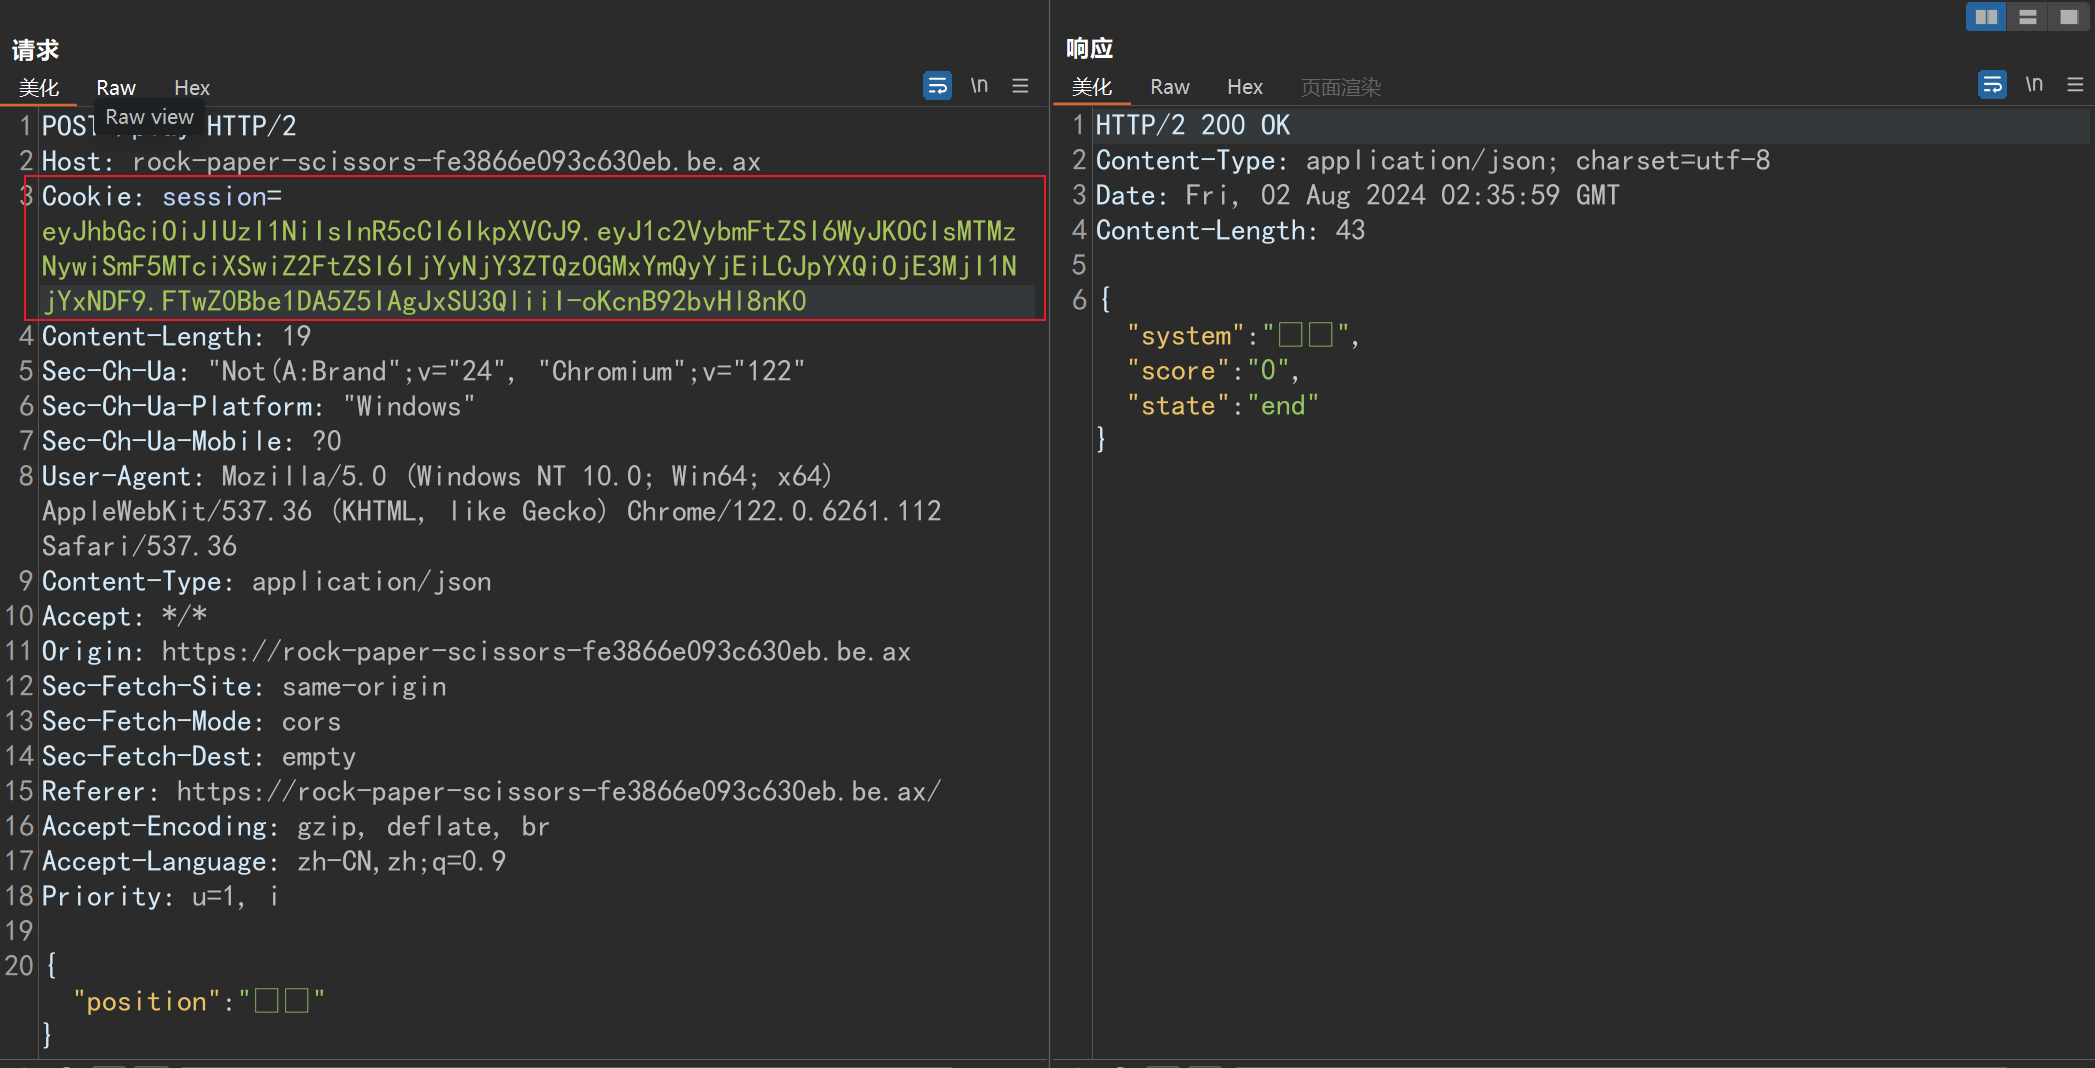Toggle non-printable \n characters in response
Image resolution: width=2095 pixels, height=1068 pixels.
click(x=2034, y=84)
